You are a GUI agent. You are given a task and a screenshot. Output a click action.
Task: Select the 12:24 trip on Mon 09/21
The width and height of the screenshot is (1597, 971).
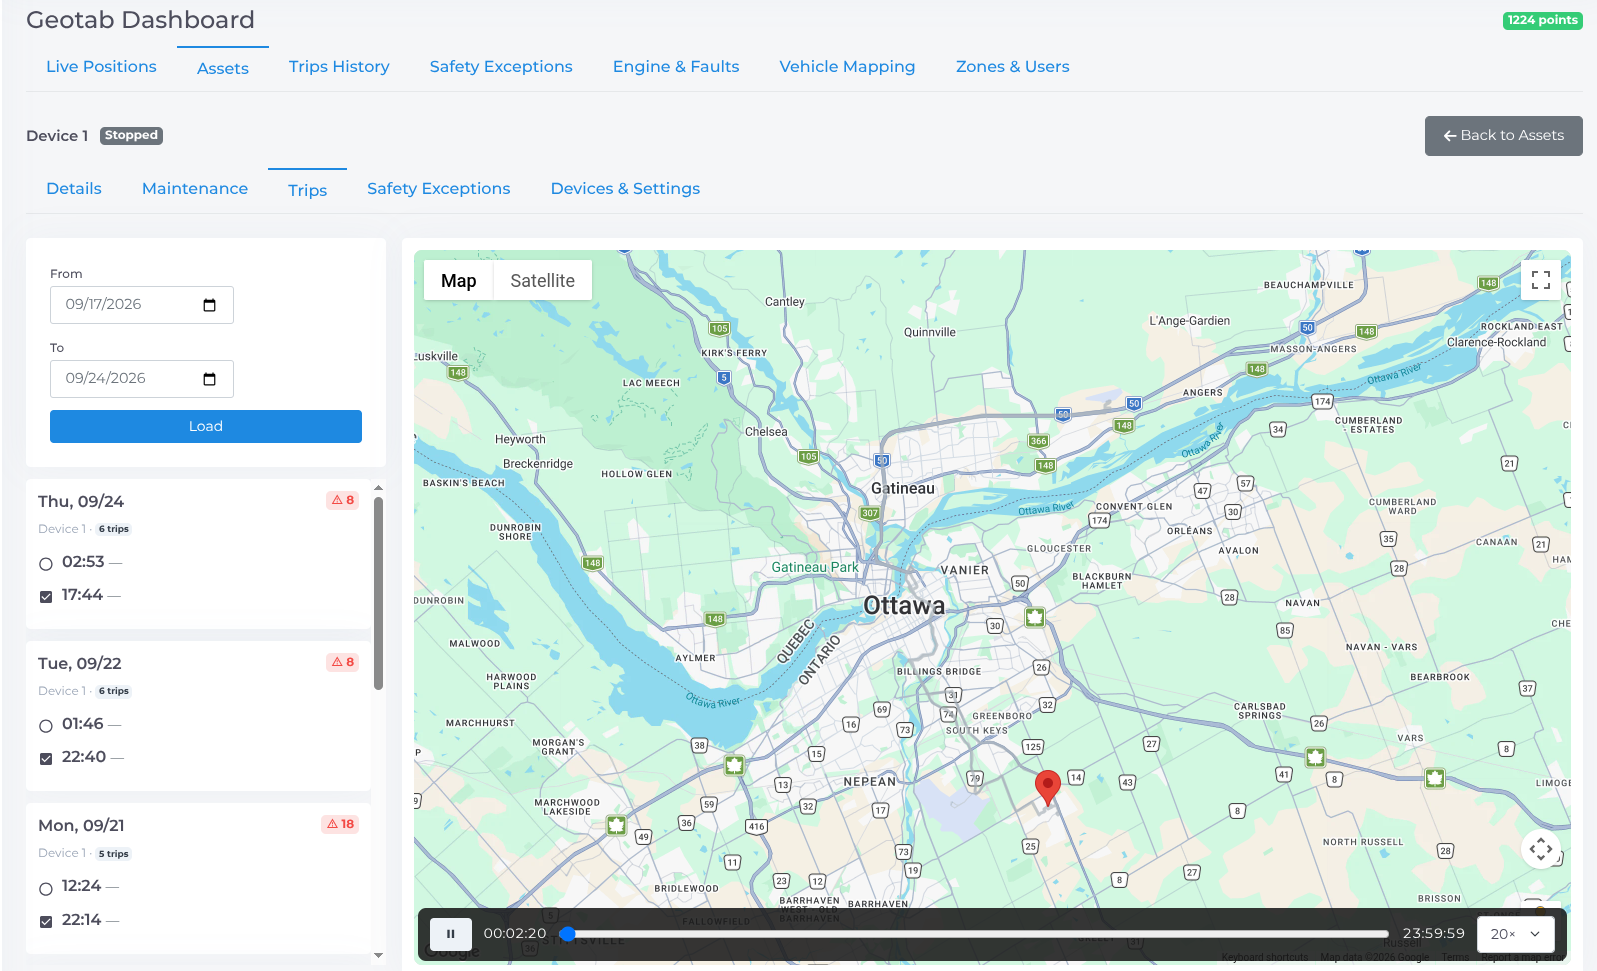[45, 889]
